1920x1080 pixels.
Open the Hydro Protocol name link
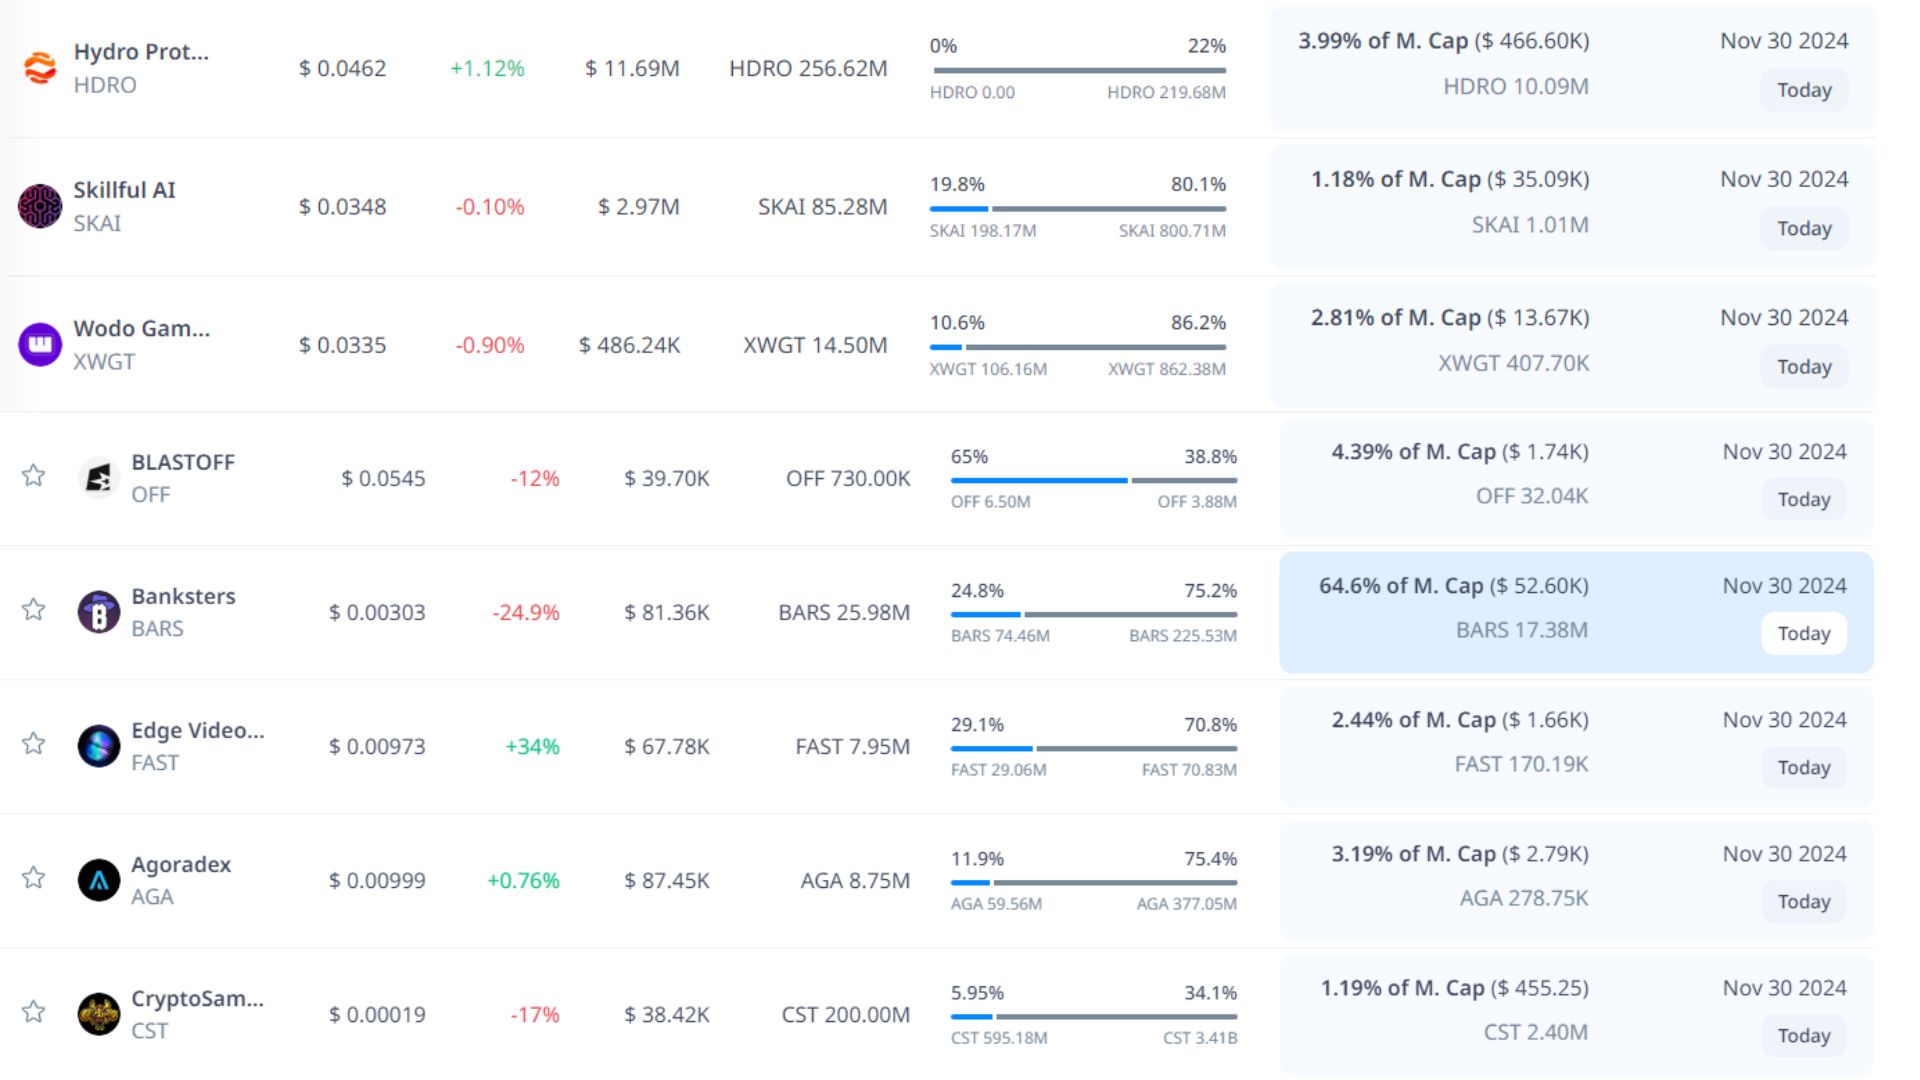point(141,52)
